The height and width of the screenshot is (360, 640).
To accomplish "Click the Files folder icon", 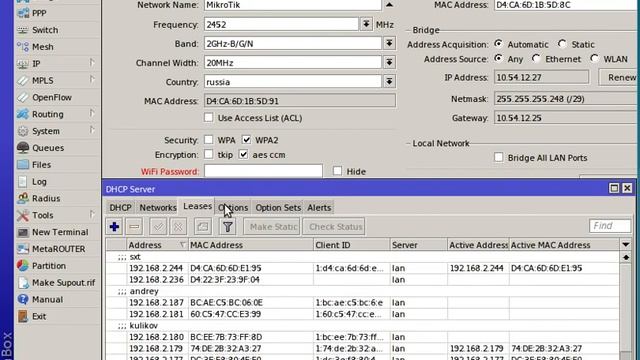I will (23, 164).
